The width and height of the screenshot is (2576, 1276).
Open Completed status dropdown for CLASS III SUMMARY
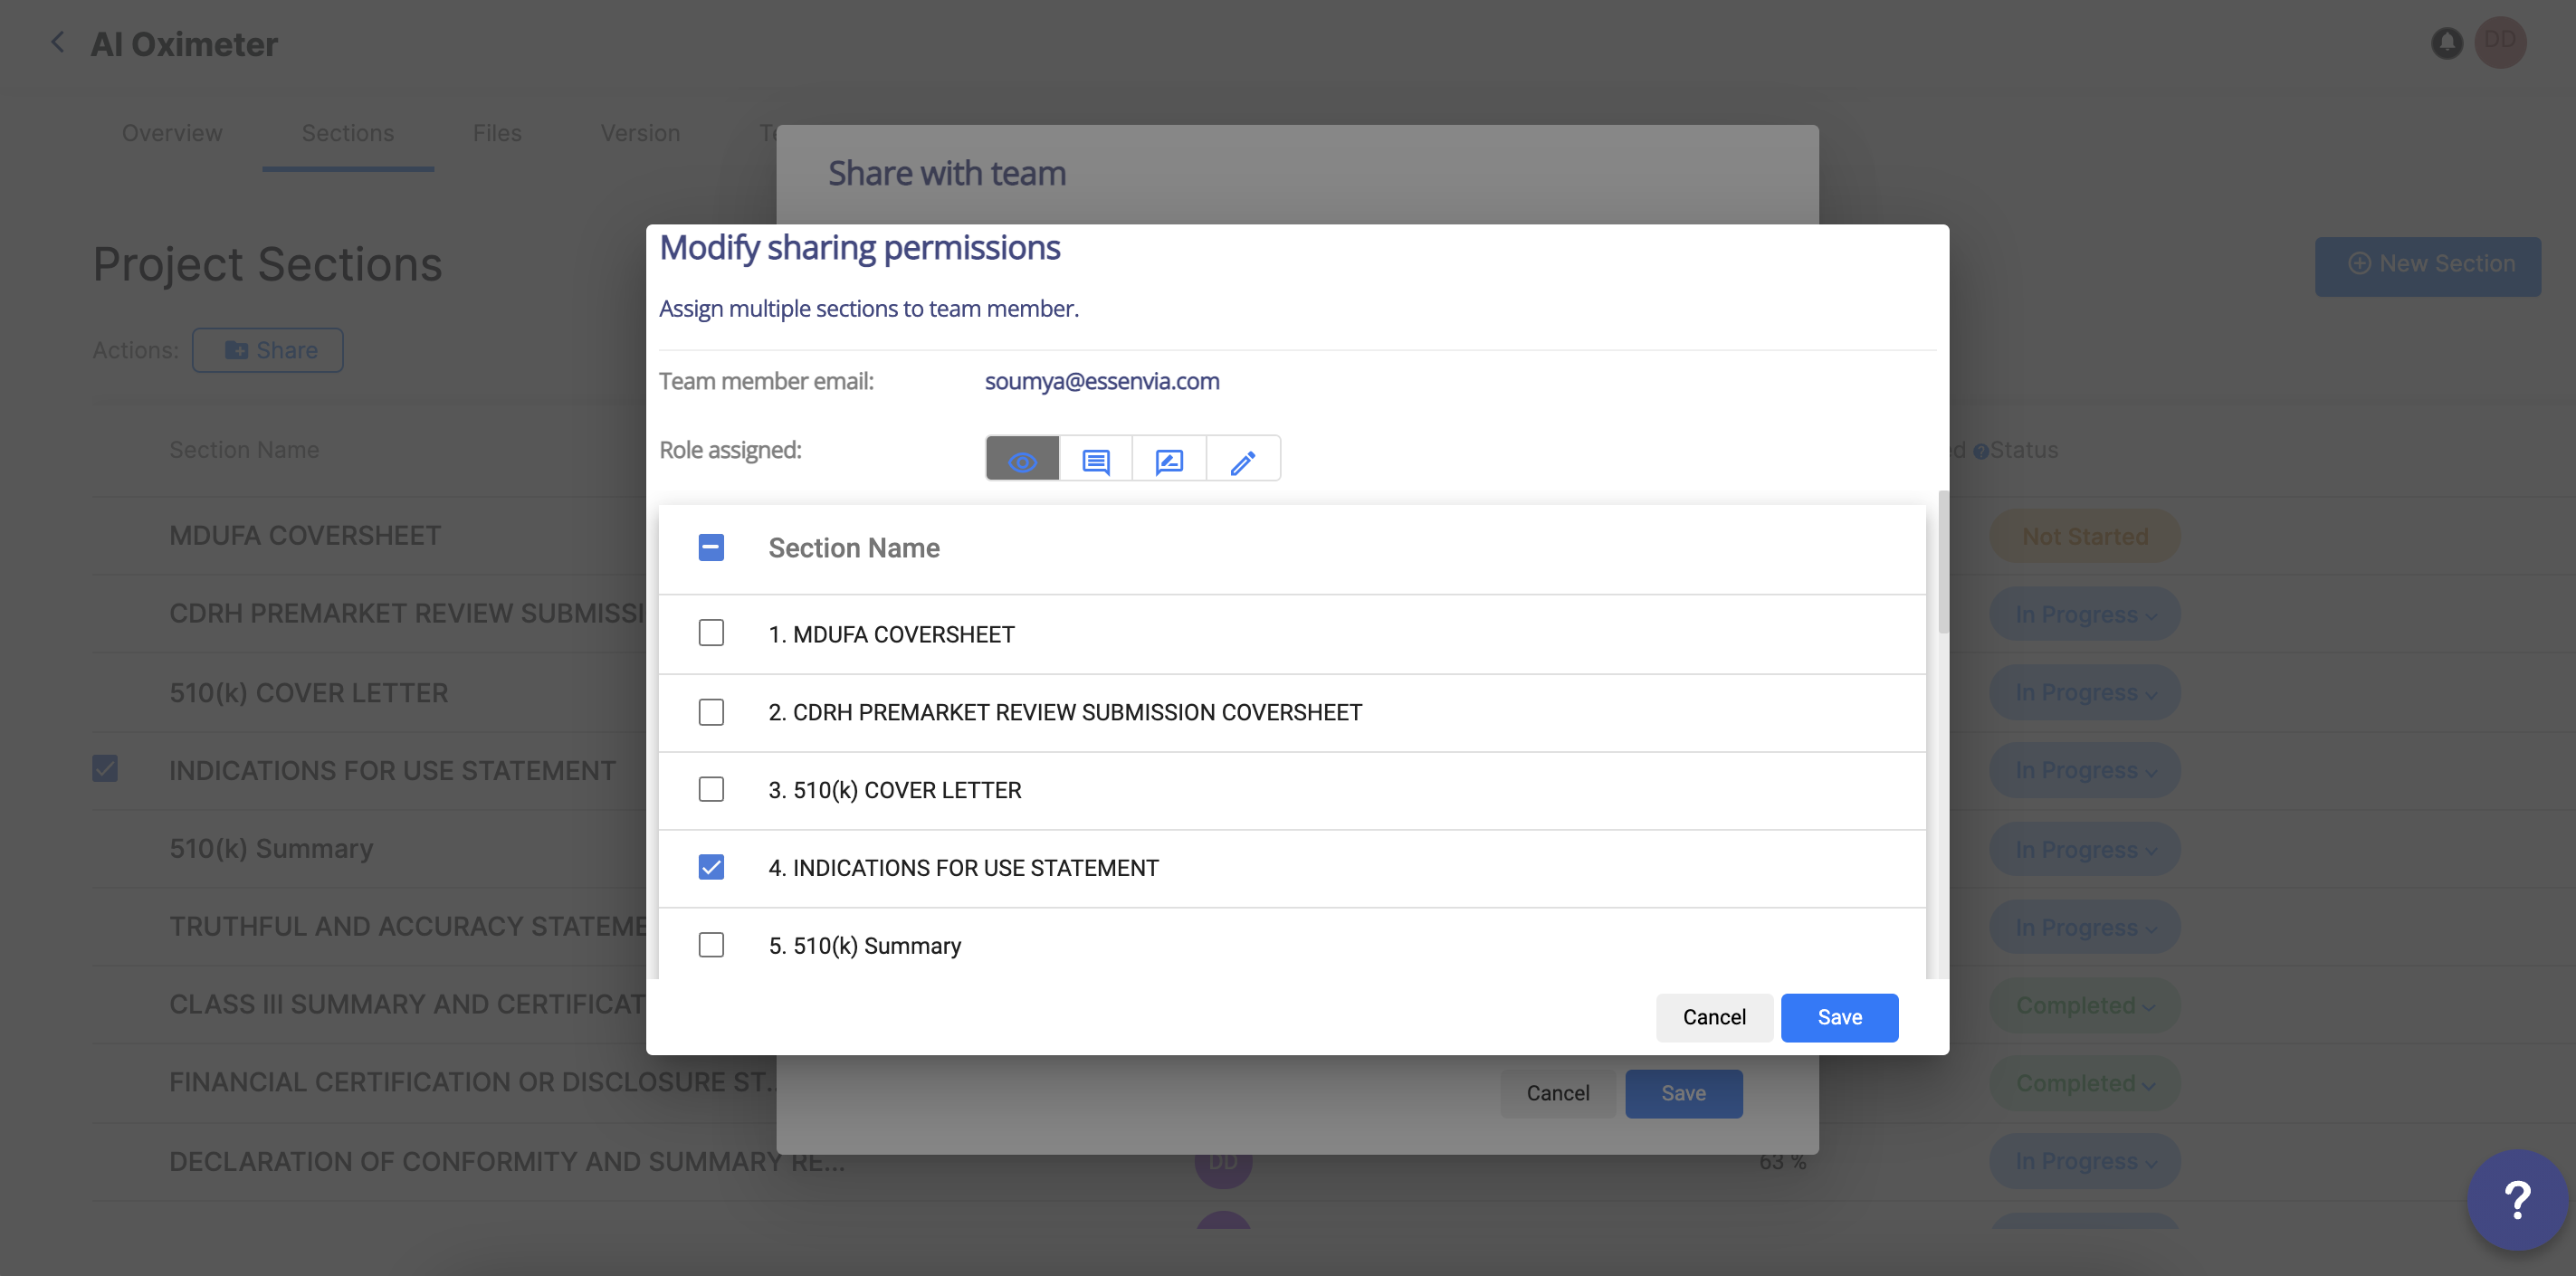coord(2084,1005)
